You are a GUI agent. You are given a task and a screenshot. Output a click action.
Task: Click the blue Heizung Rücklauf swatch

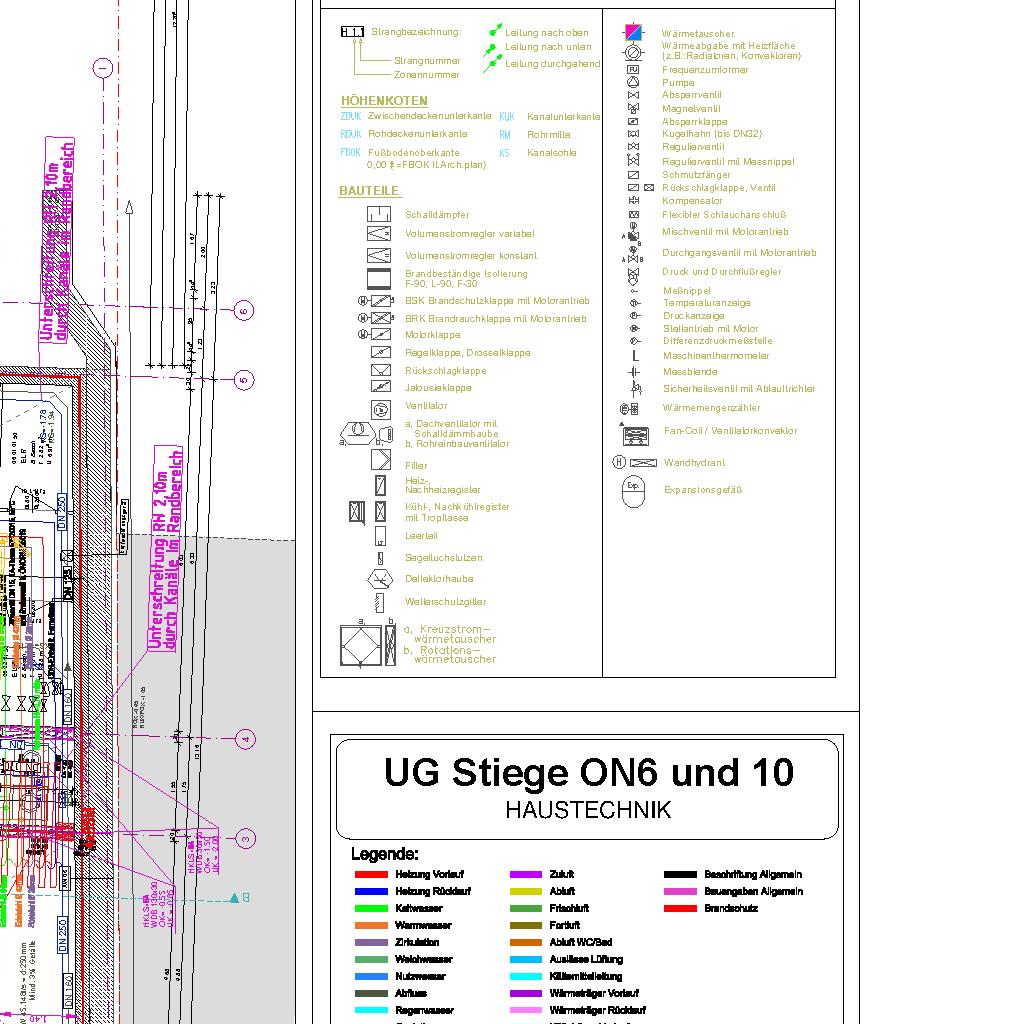pos(371,891)
